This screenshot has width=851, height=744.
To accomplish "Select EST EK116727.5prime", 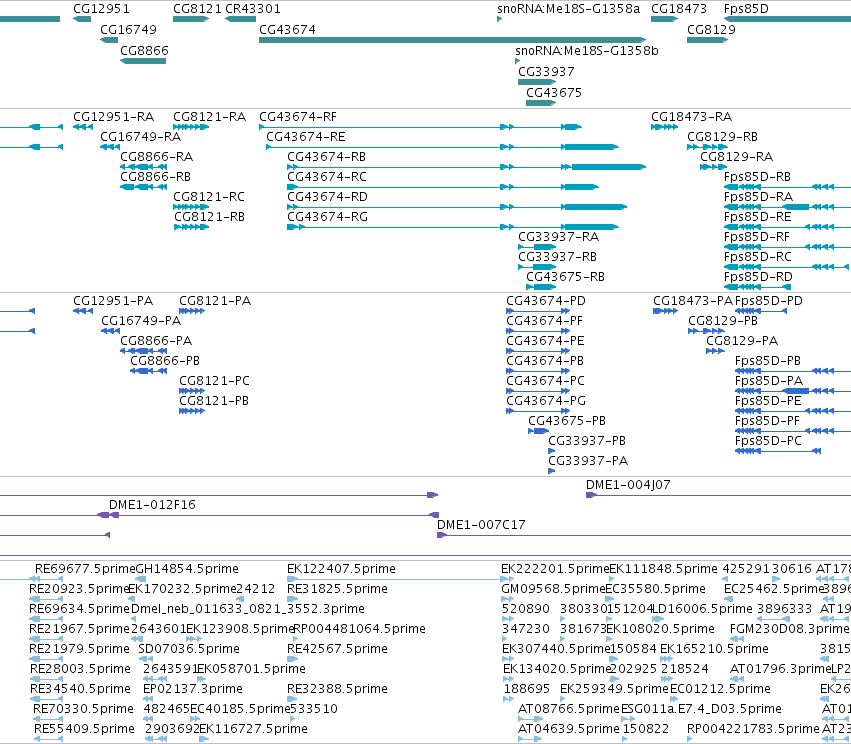I will (253, 729).
